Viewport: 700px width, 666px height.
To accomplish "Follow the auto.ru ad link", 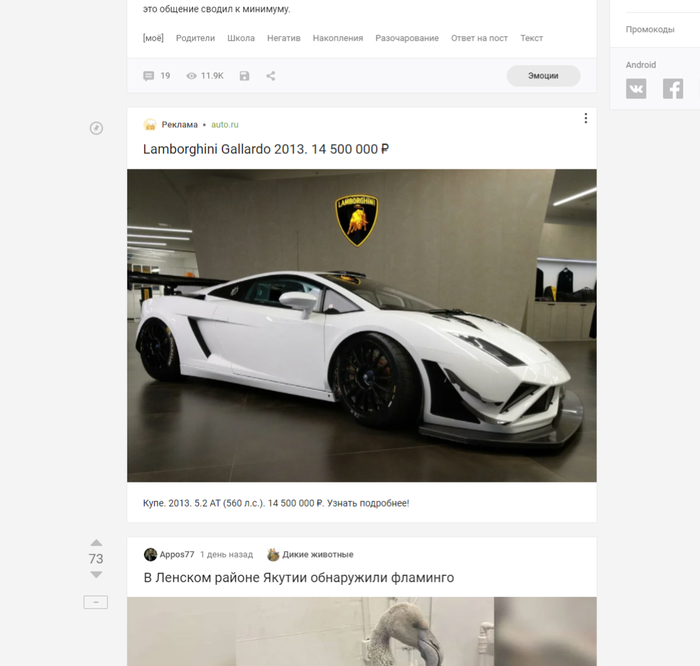I will [225, 125].
